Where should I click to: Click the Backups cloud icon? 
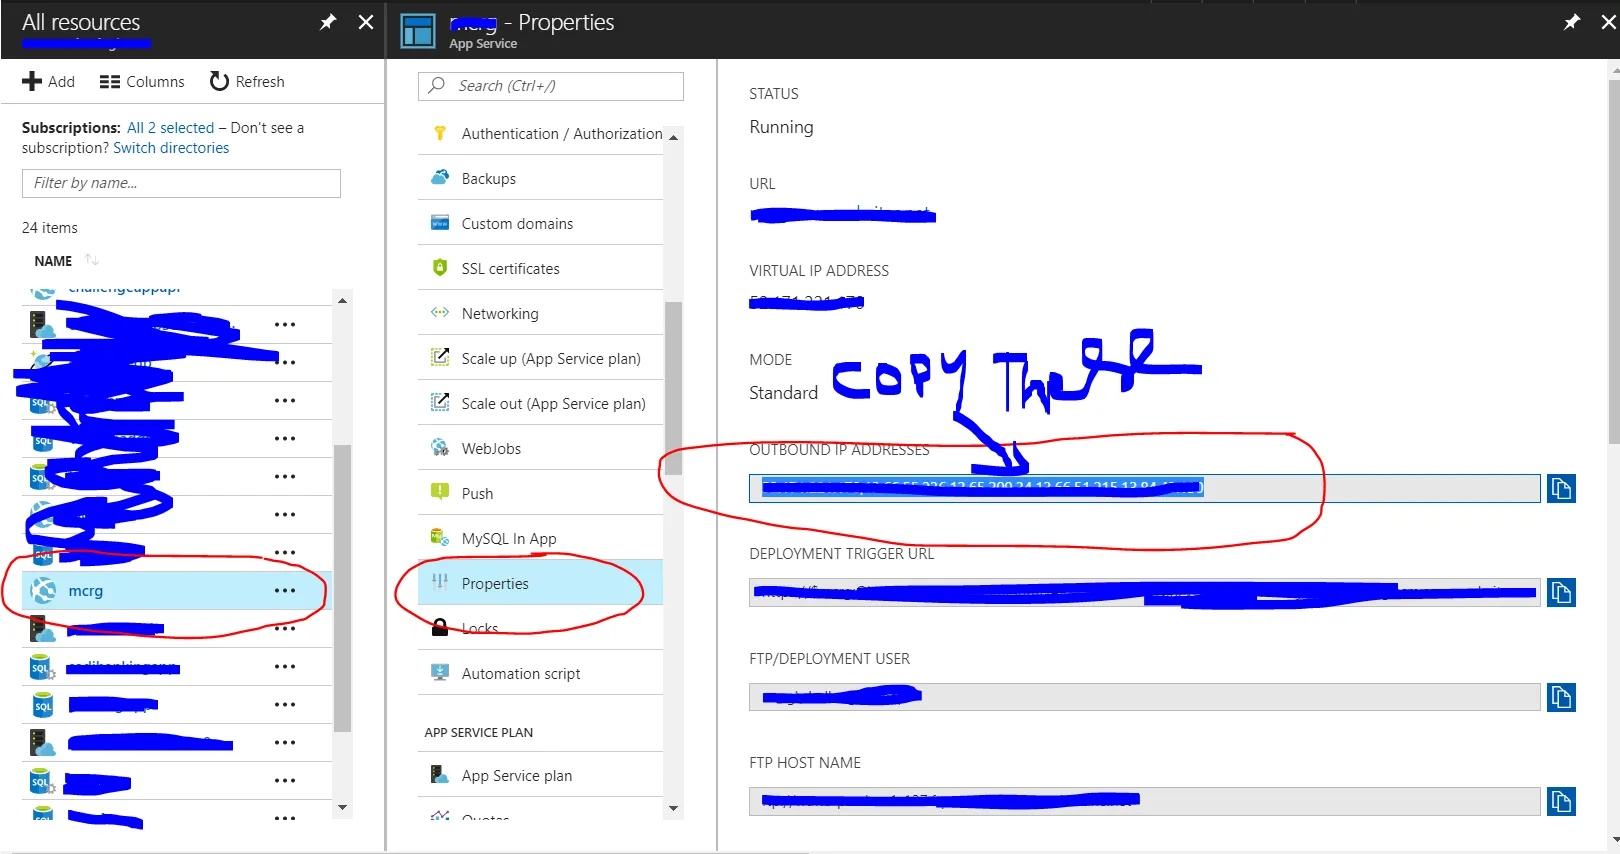440,177
